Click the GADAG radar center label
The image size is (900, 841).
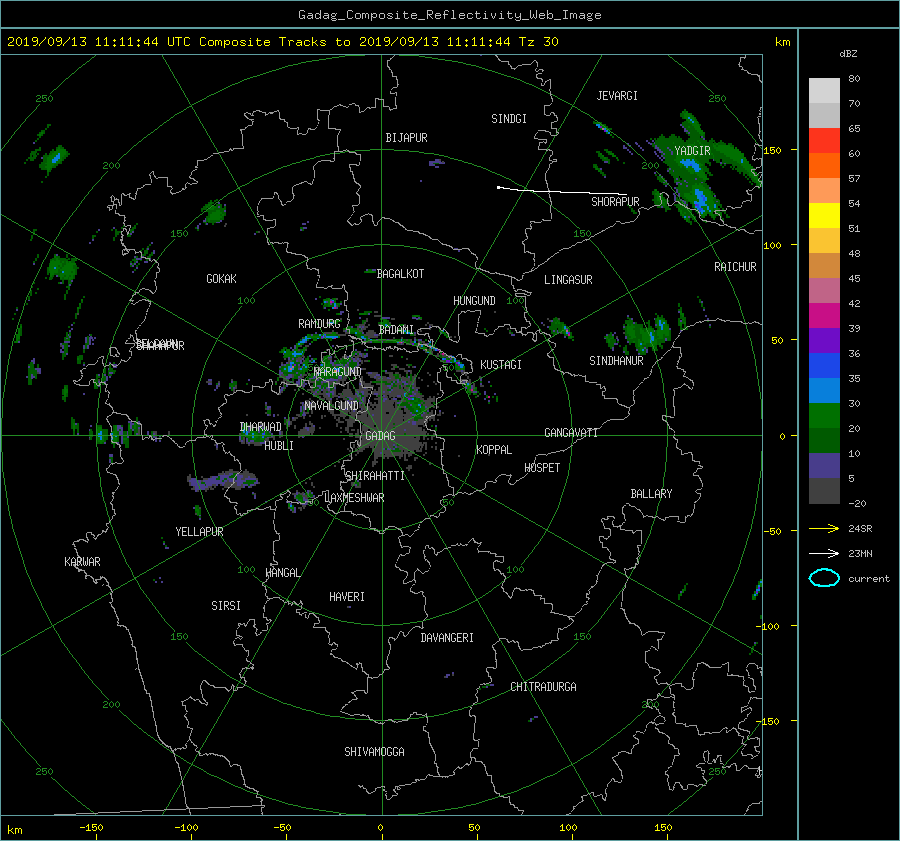tap(380, 436)
